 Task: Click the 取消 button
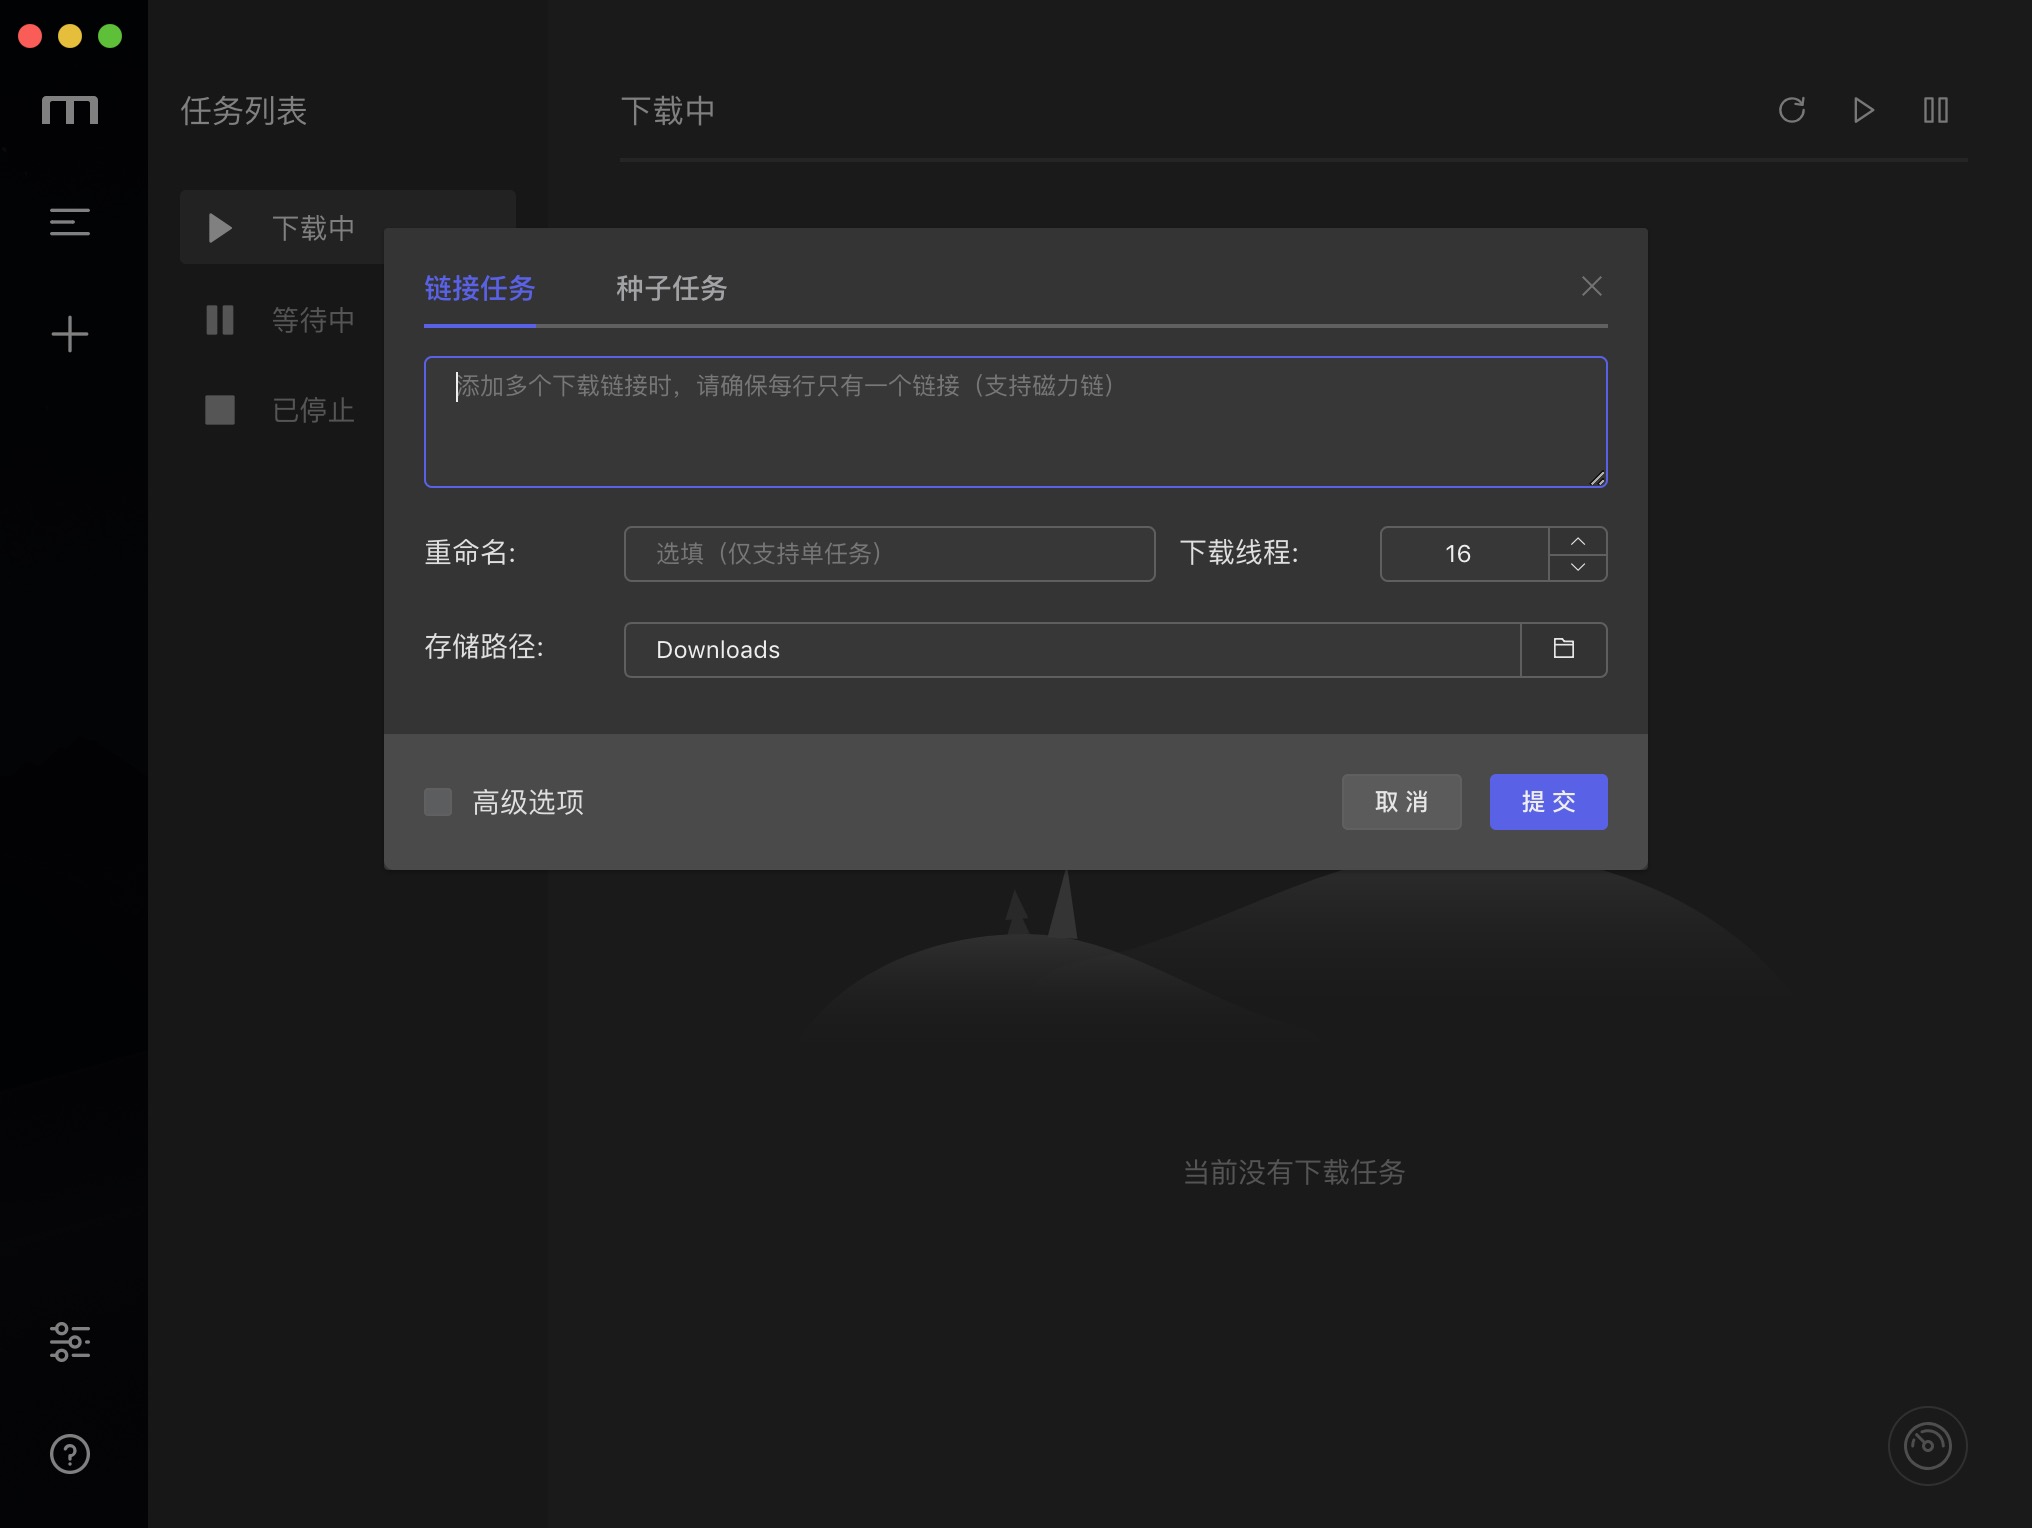[1401, 802]
